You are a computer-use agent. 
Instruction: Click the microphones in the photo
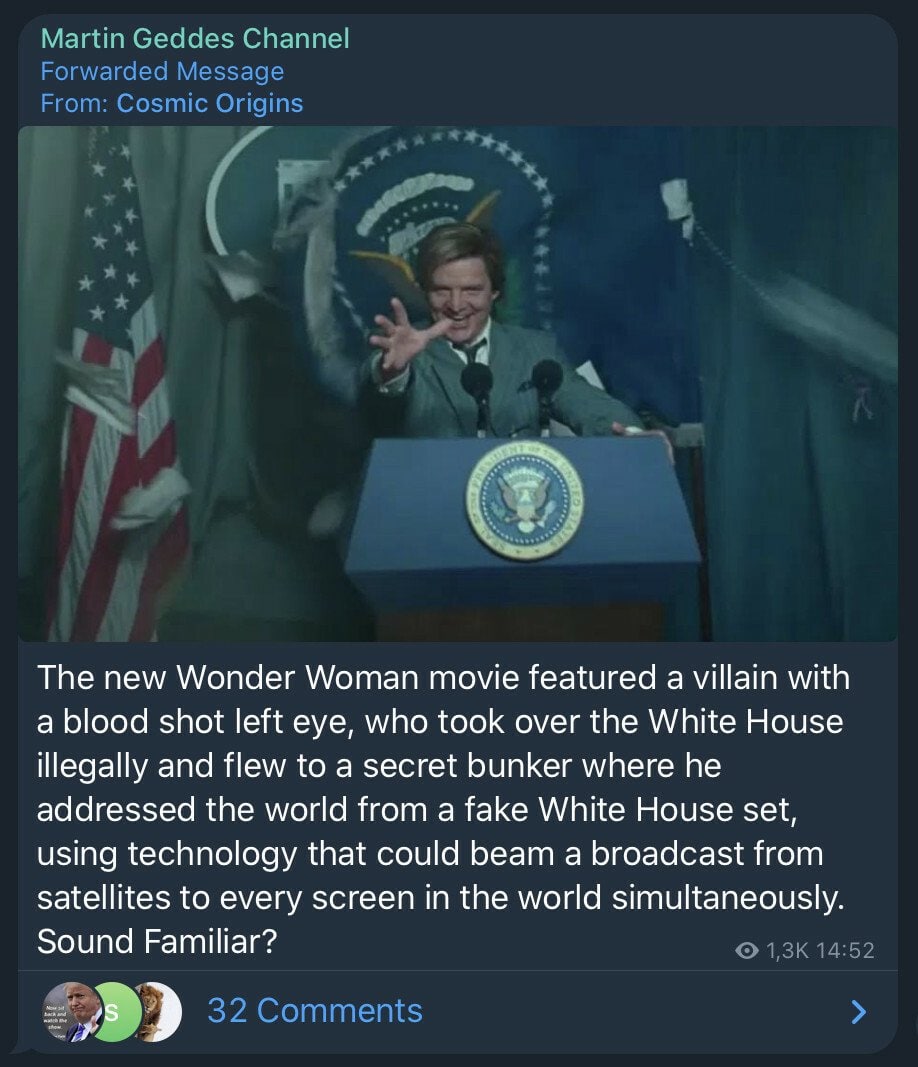pos(512,395)
